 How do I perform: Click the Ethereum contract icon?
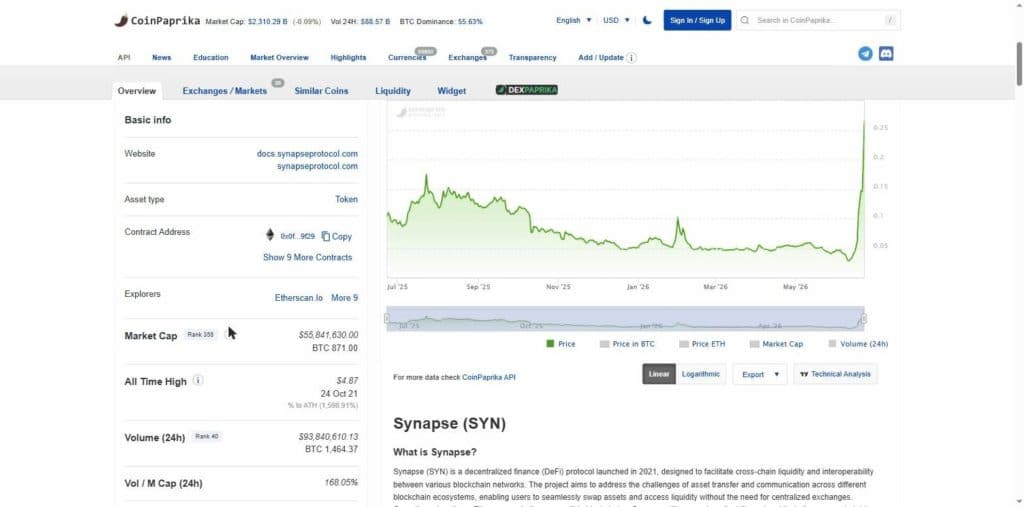click(x=270, y=235)
